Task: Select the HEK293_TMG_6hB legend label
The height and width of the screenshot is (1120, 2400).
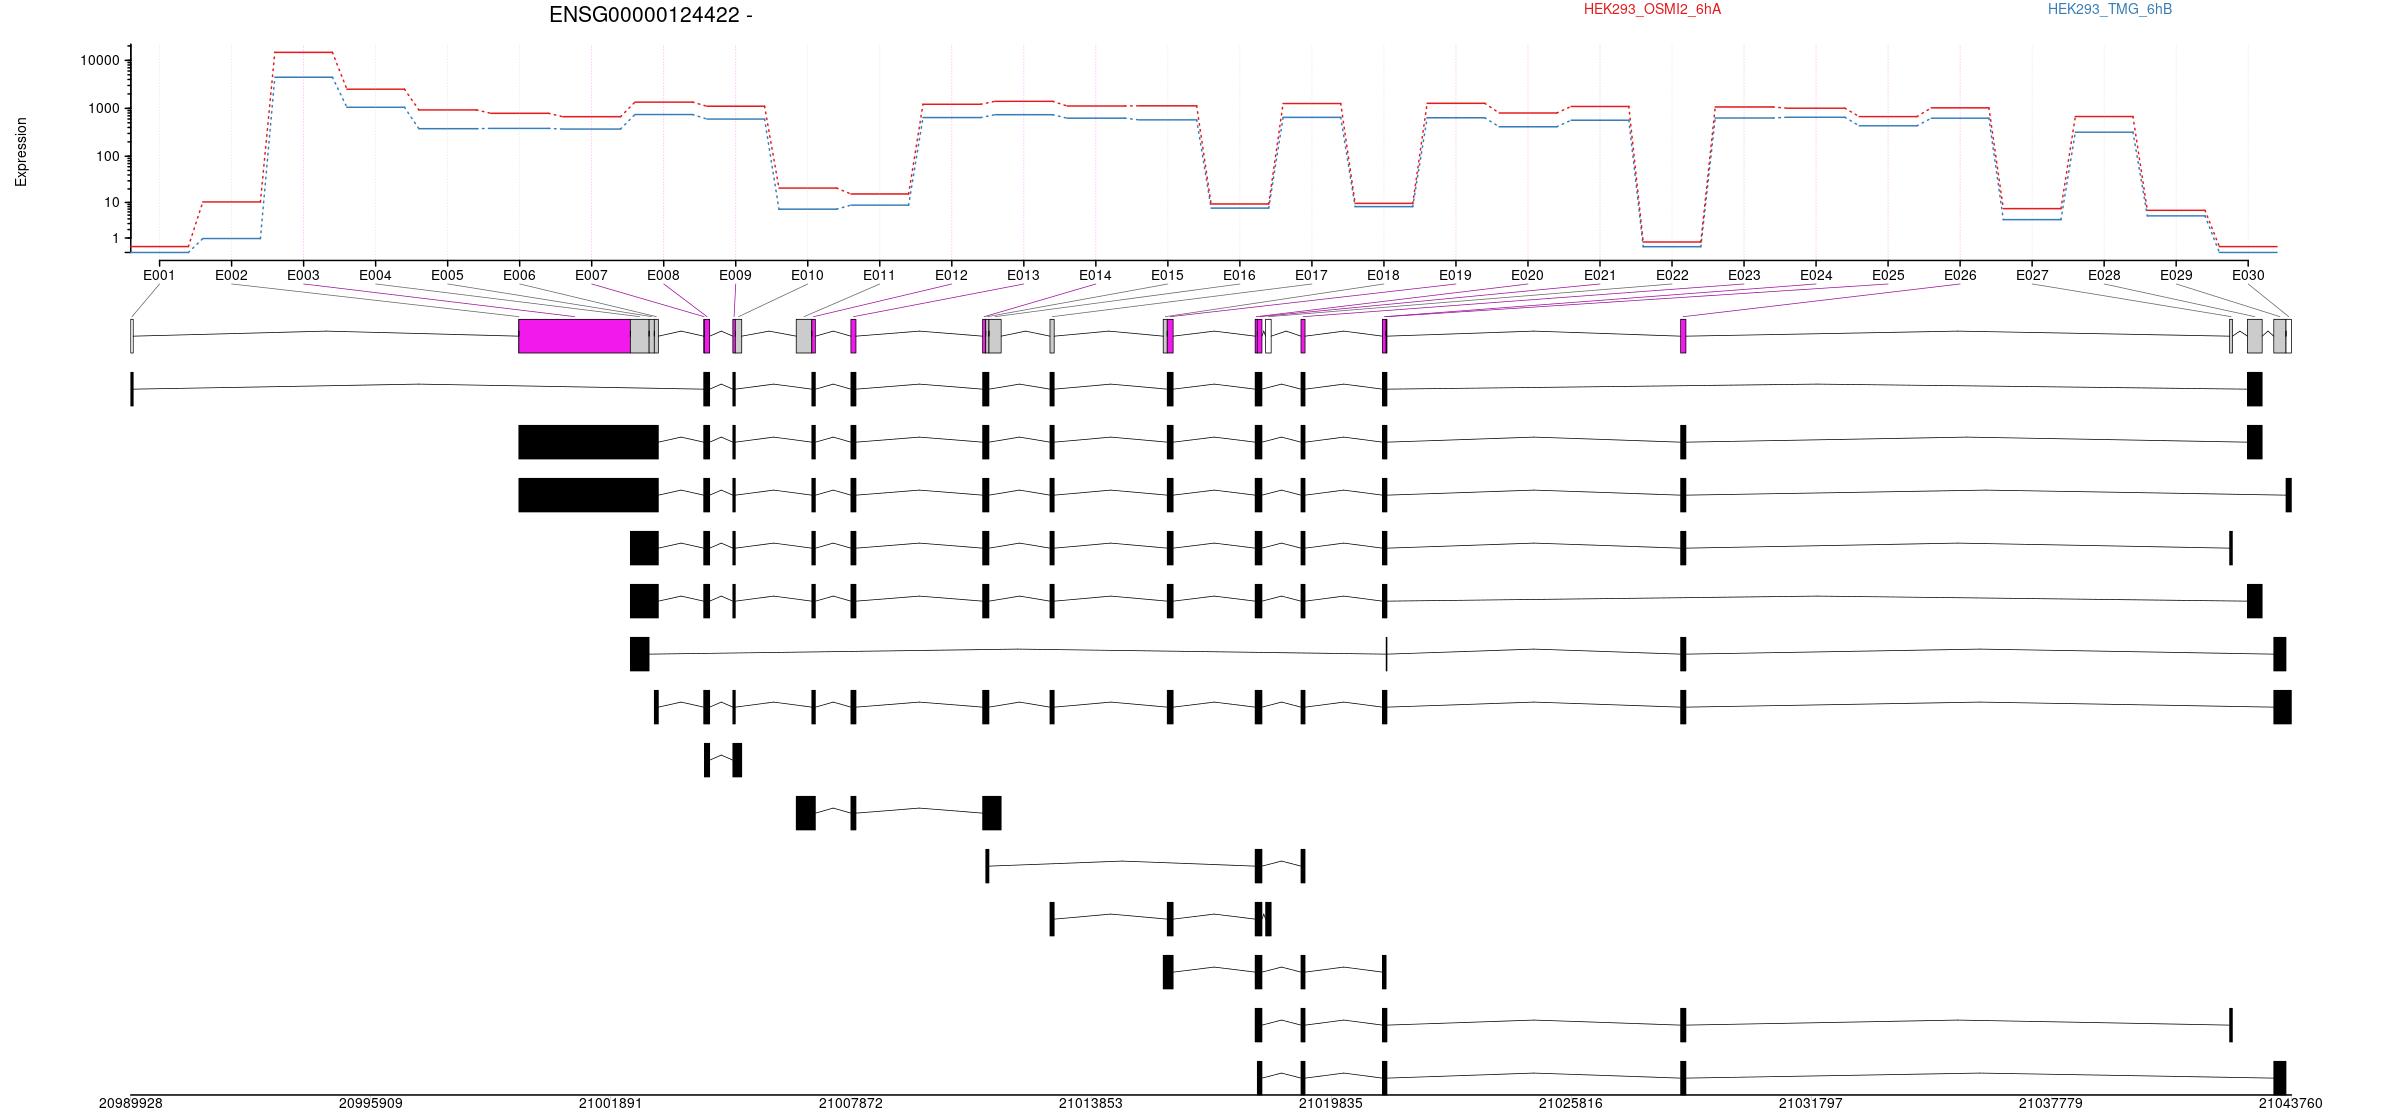Action: [2109, 9]
